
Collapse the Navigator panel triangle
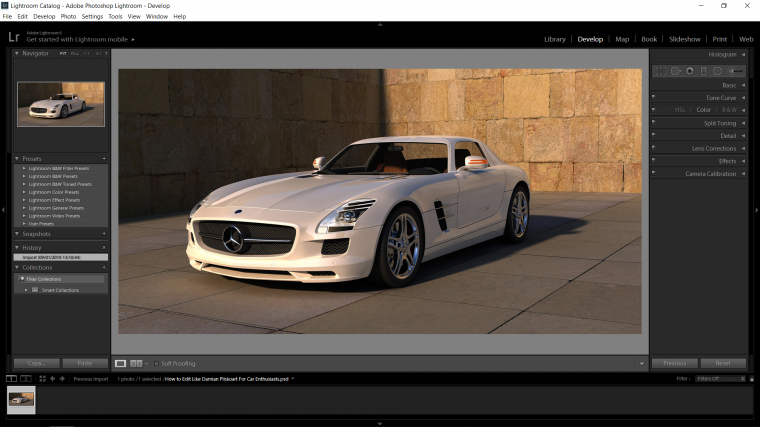pyautogui.click(x=17, y=53)
